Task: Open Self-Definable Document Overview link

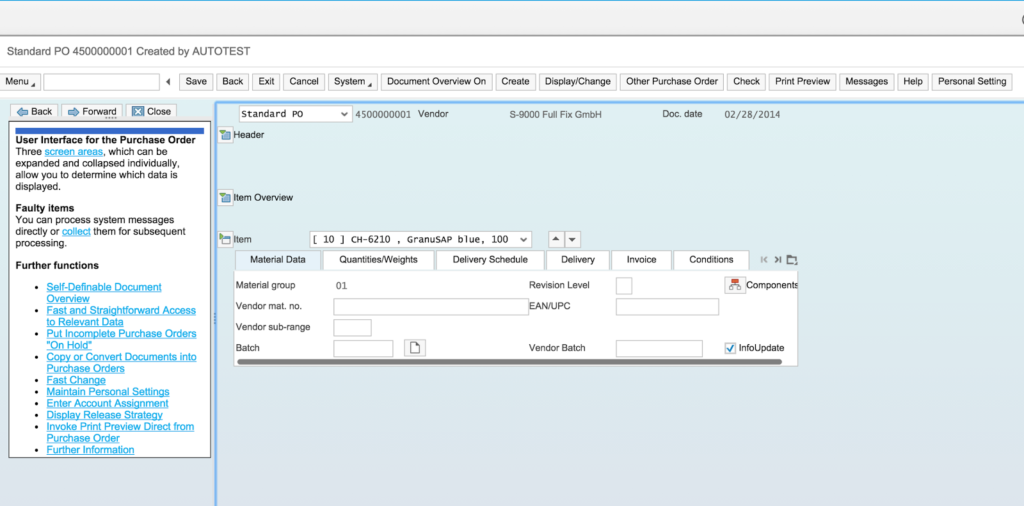Action: [104, 293]
